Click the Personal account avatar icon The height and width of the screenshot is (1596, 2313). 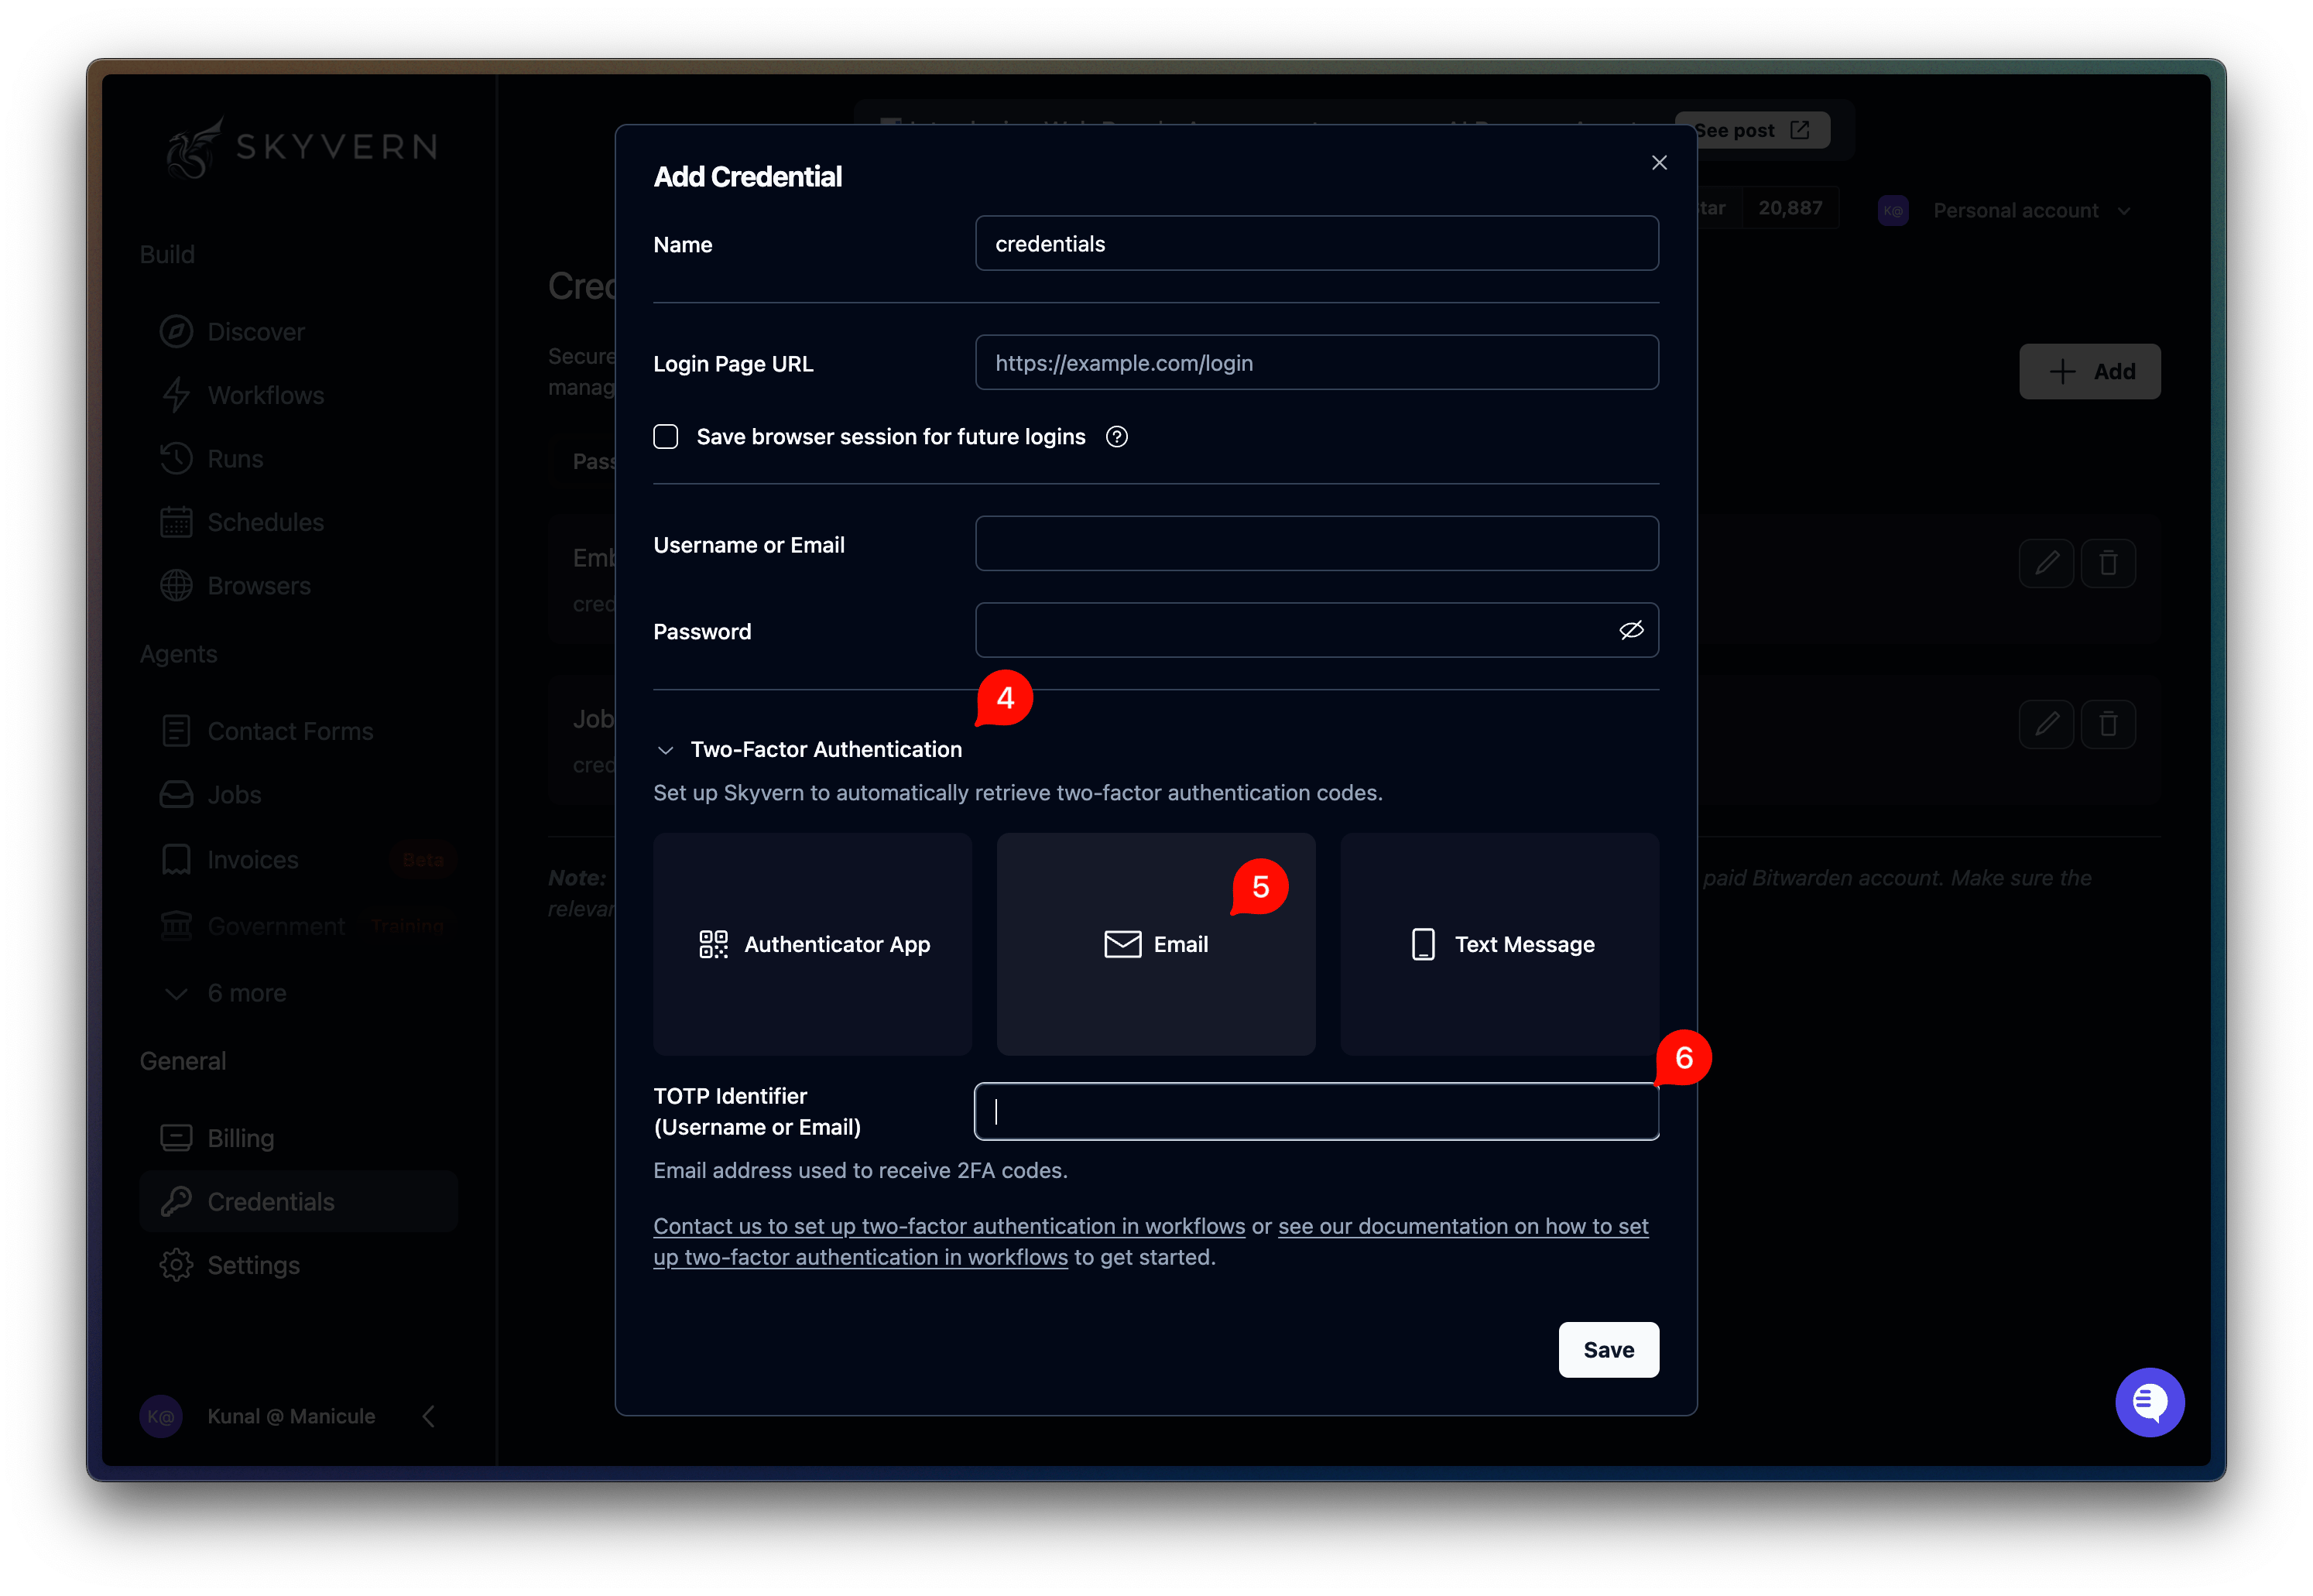(x=1892, y=210)
